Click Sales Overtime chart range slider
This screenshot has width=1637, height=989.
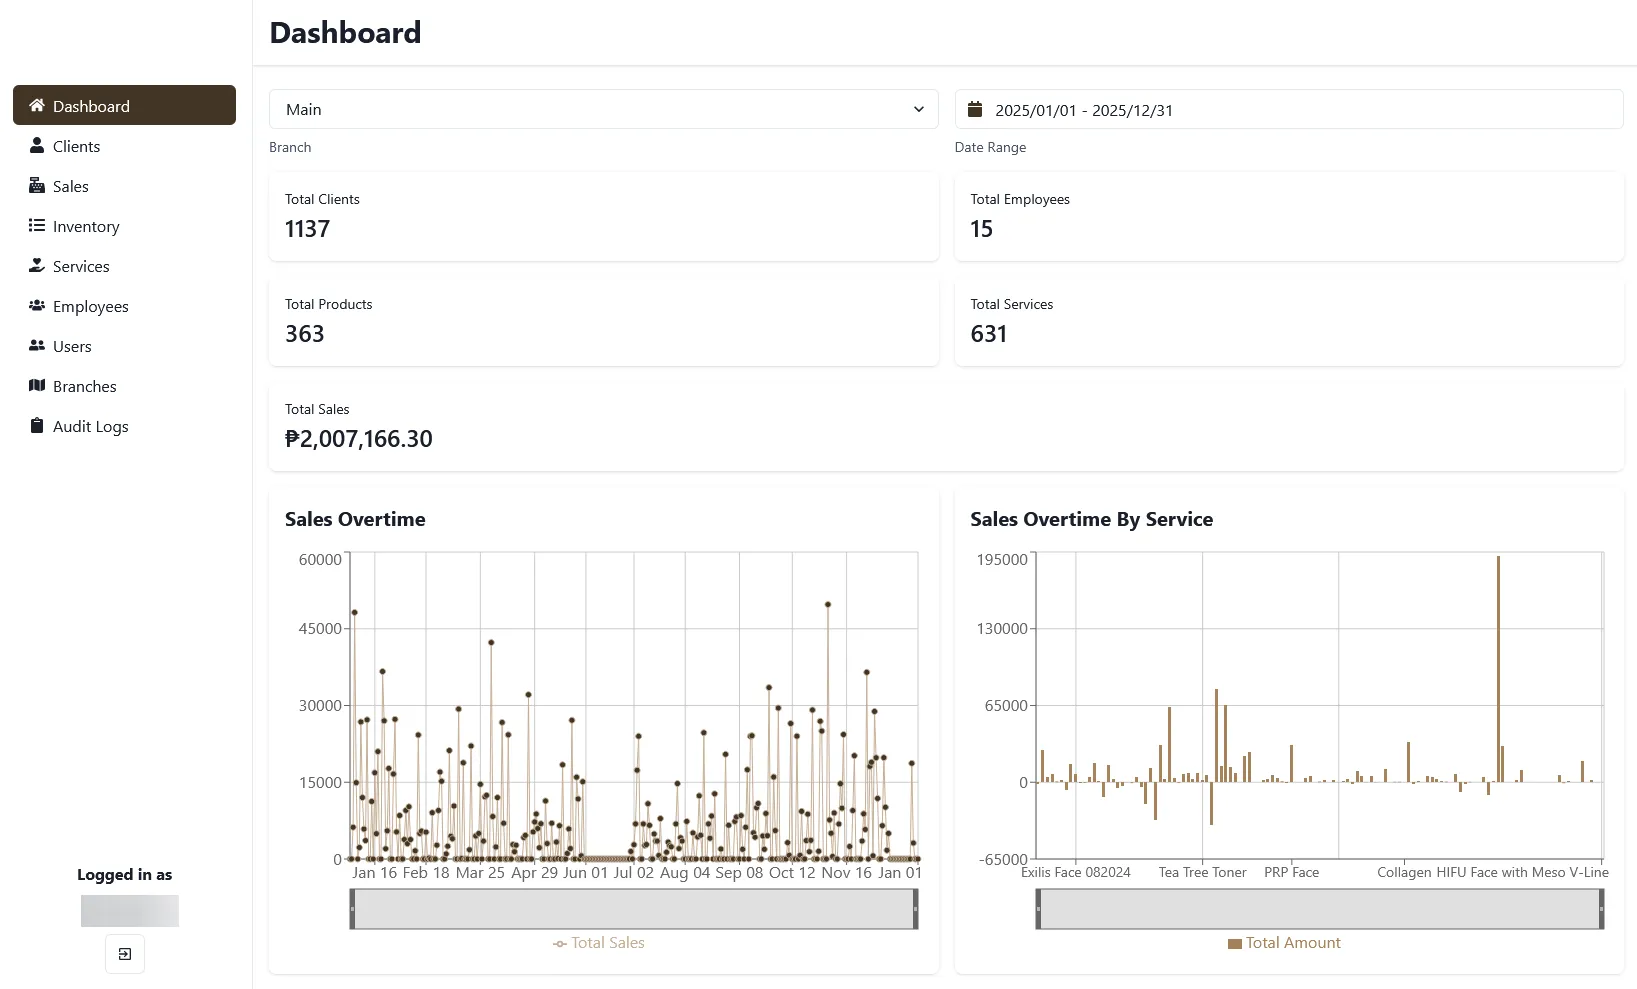coord(634,909)
